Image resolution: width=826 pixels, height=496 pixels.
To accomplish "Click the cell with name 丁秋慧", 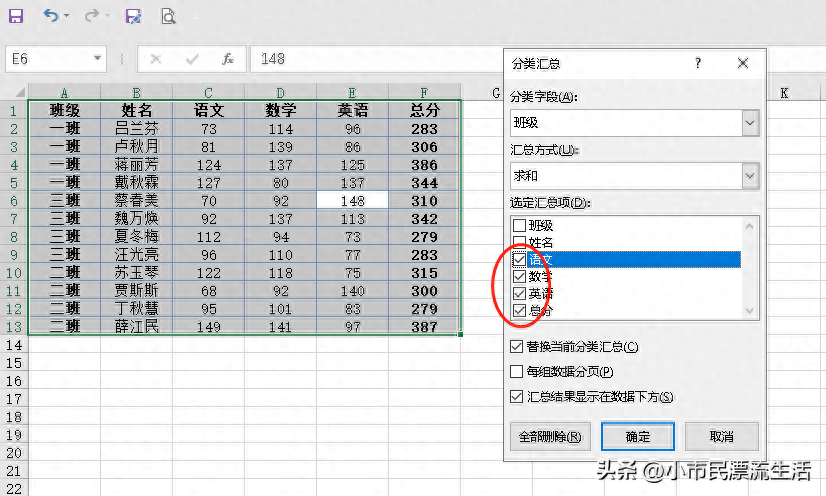I will 136,308.
